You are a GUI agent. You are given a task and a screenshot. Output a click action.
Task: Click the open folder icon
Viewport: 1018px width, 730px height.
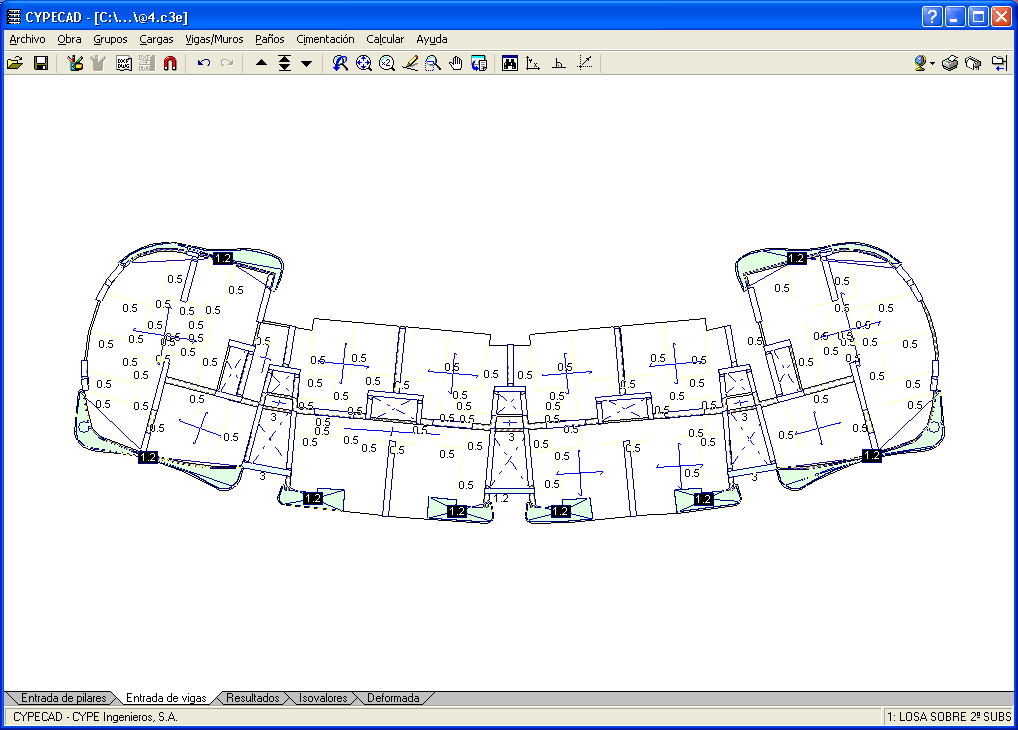point(14,63)
